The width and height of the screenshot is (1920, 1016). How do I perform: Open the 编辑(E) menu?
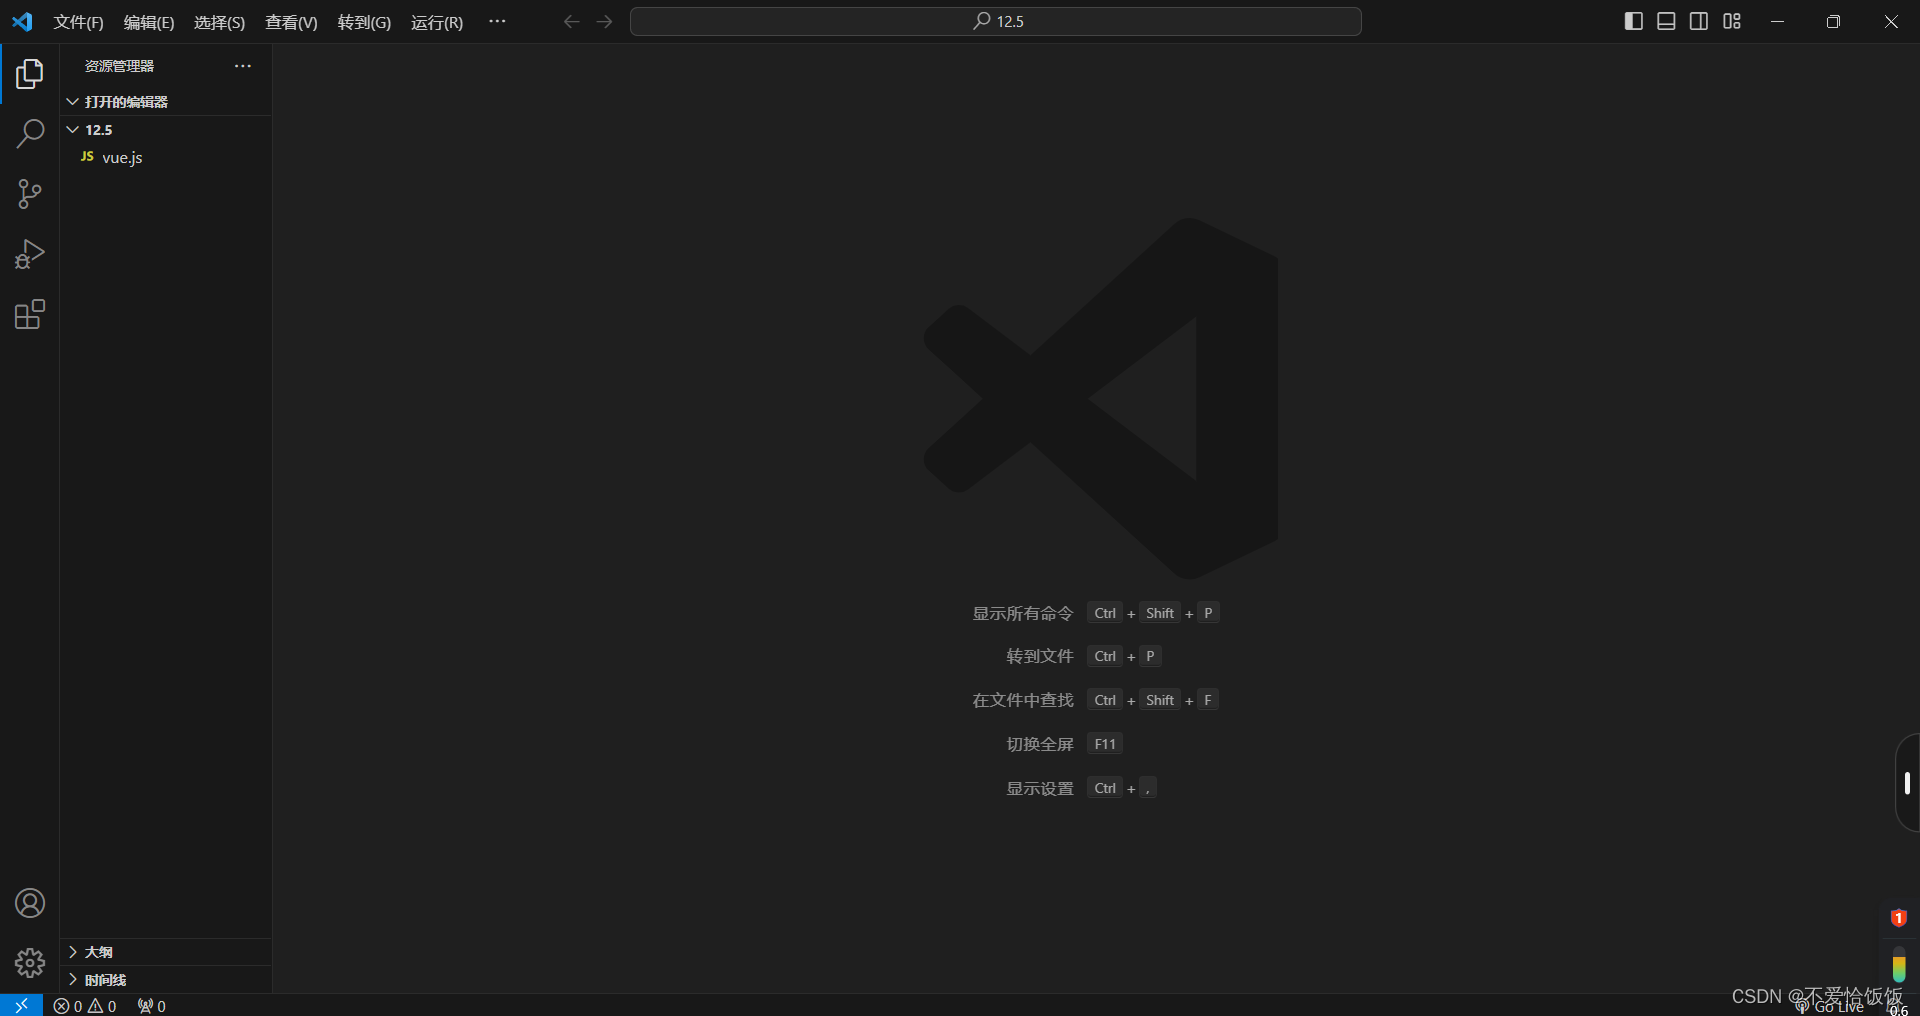149,22
